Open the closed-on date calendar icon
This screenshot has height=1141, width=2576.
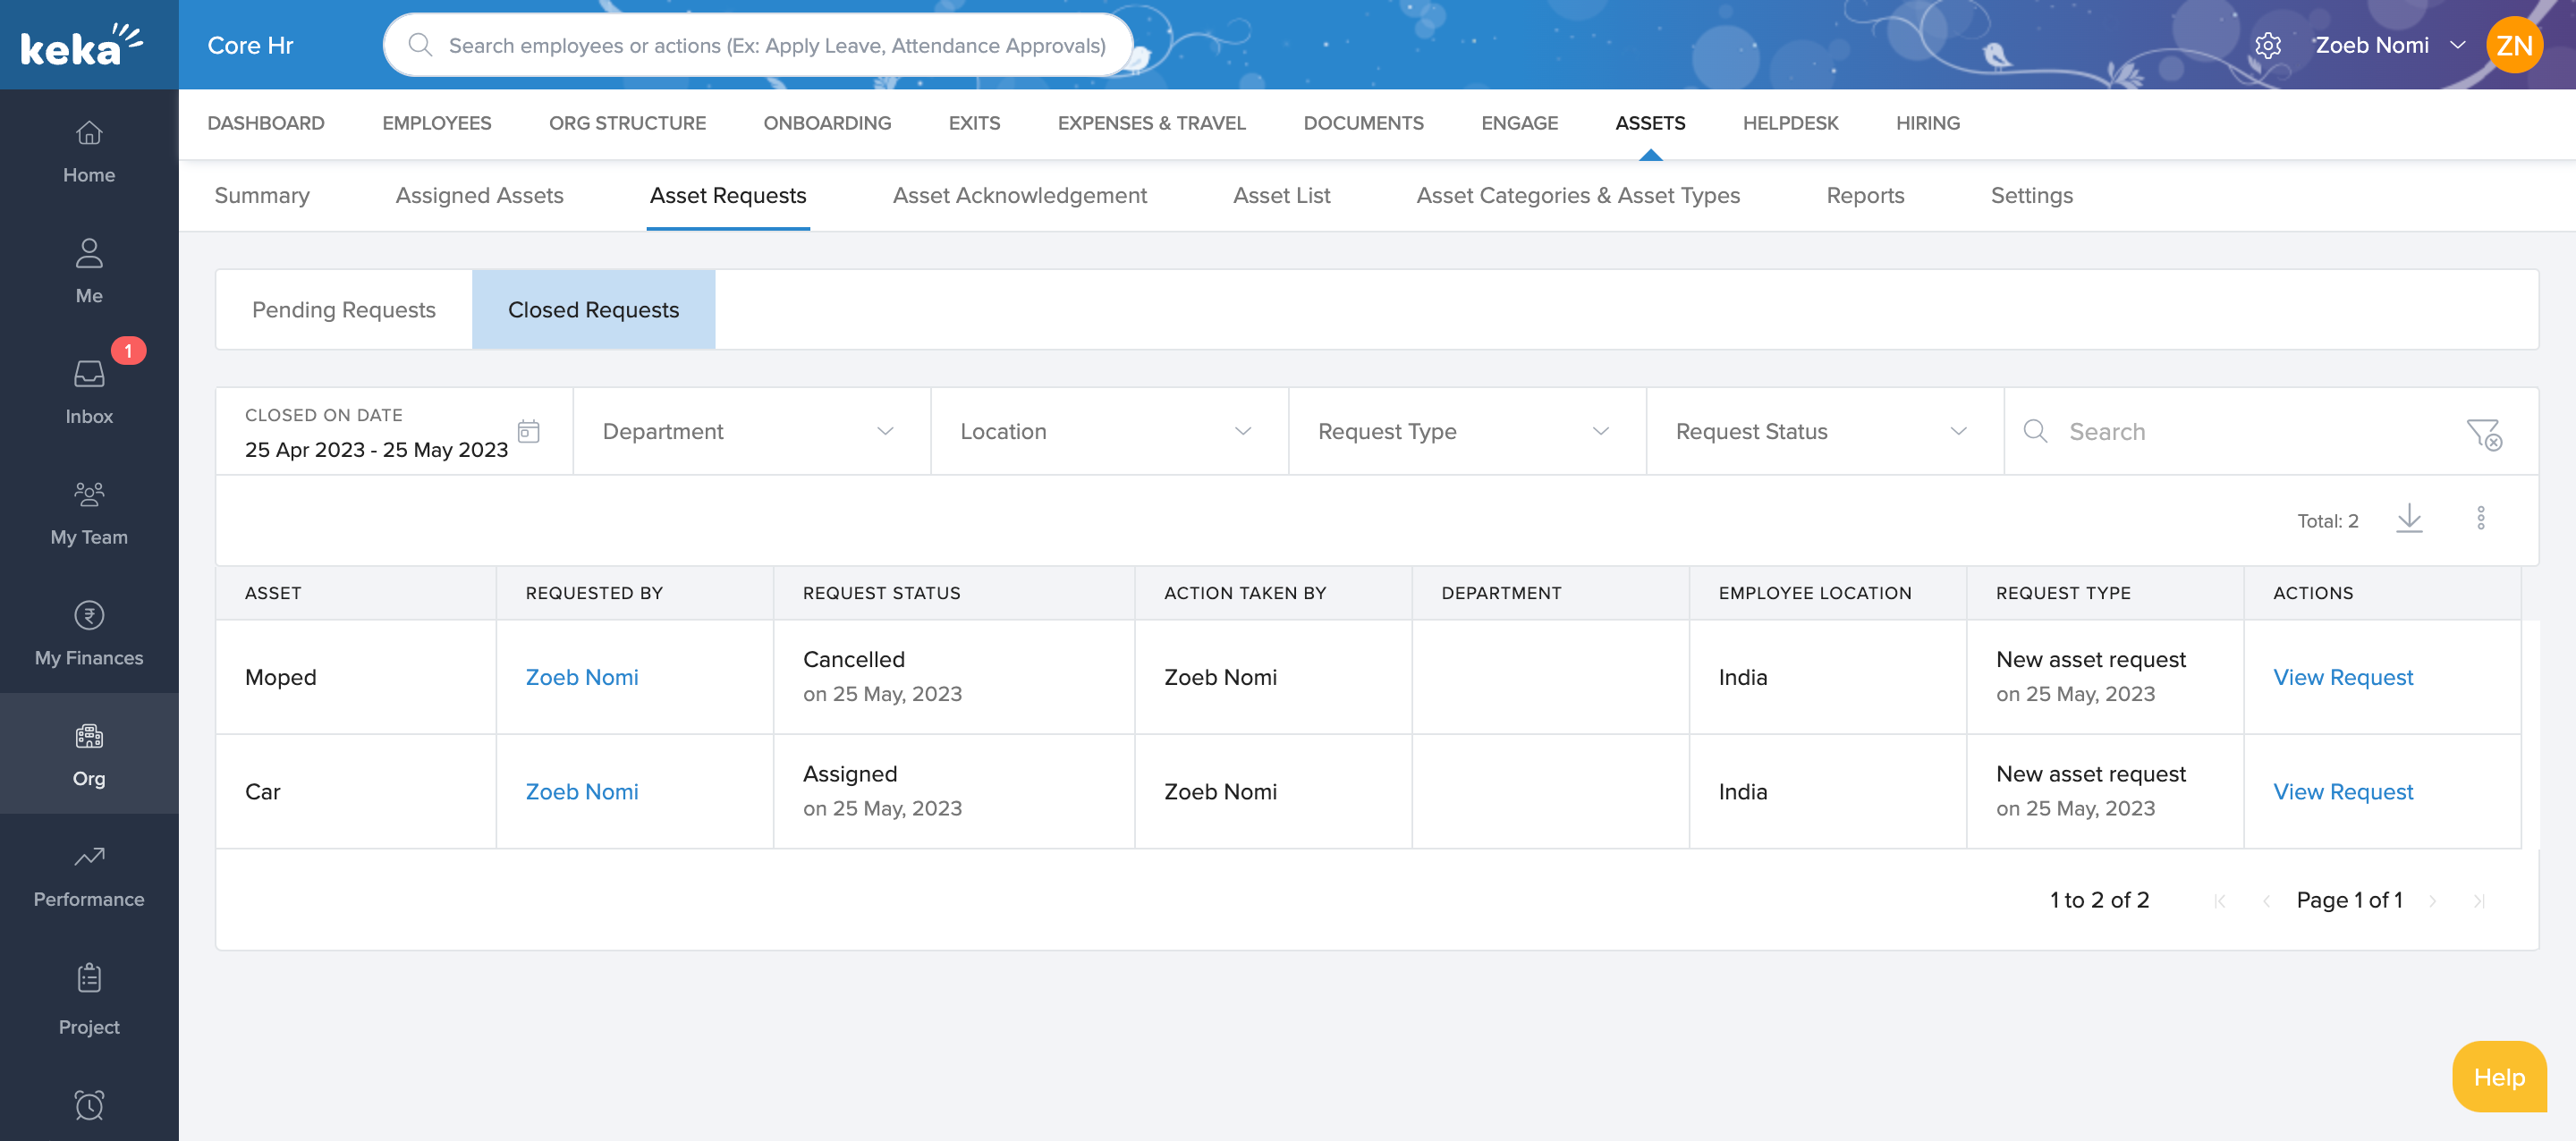click(x=528, y=431)
